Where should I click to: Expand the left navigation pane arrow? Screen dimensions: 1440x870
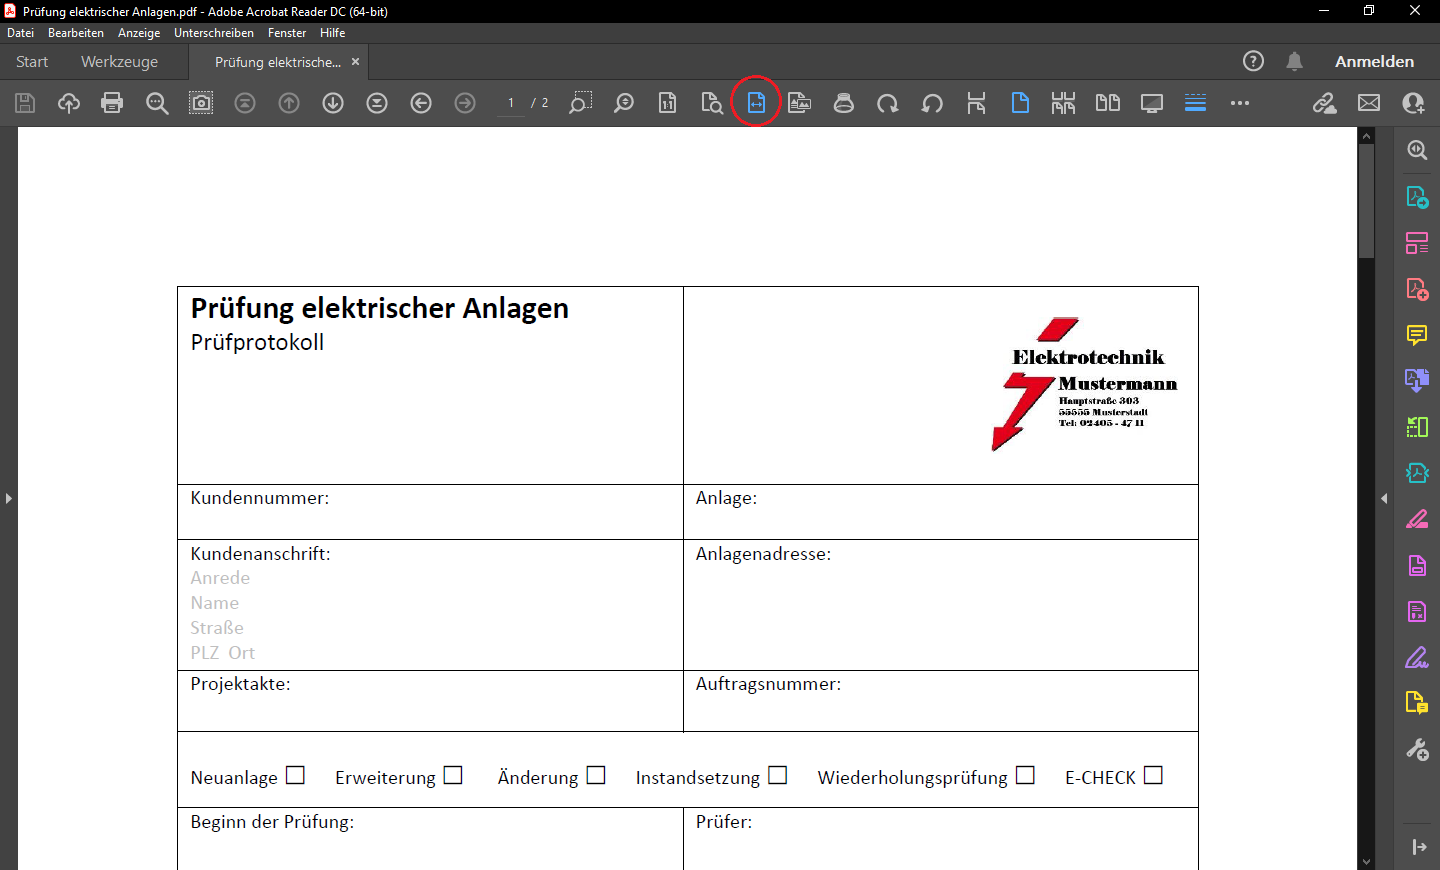(x=9, y=498)
